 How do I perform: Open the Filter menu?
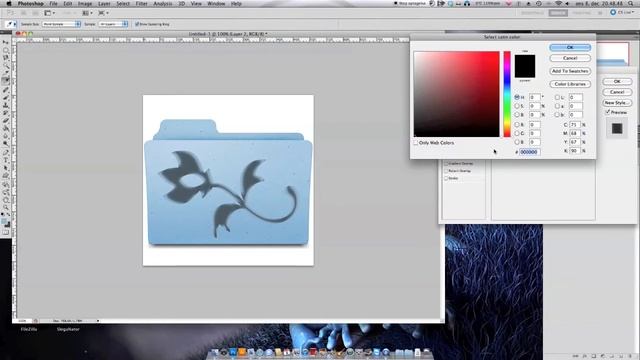141,4
